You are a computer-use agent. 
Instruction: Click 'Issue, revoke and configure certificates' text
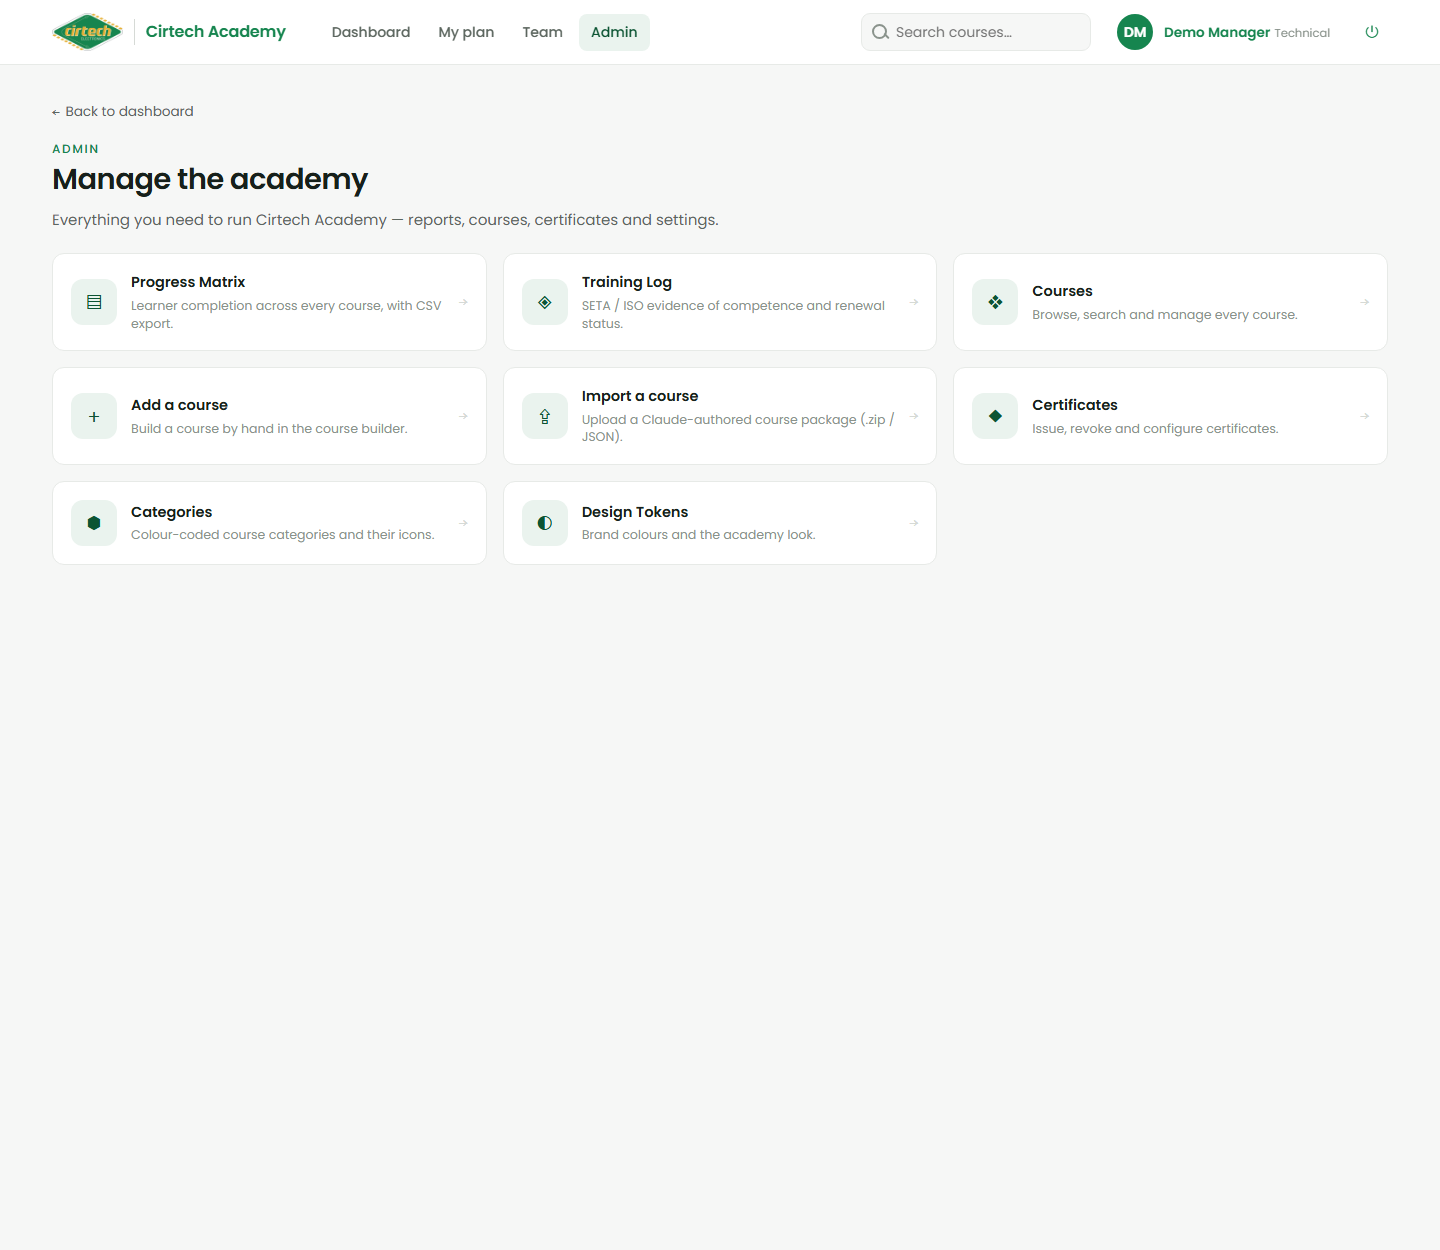[x=1155, y=429]
